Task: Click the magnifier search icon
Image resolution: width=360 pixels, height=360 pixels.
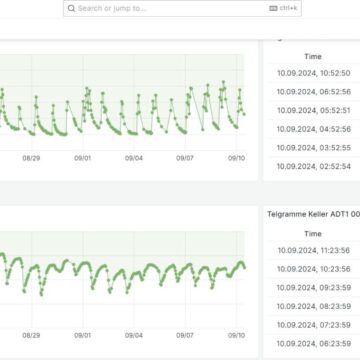Action: 71,8
